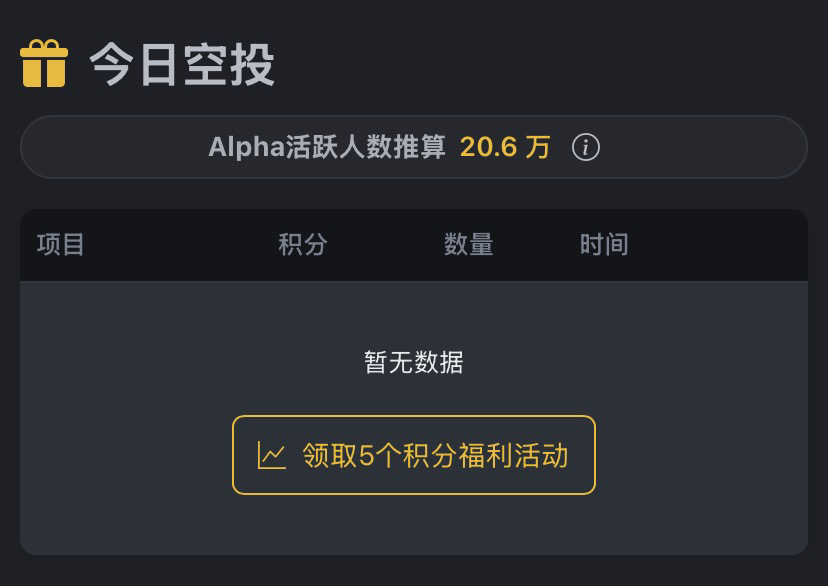
Task: Click the word Alpha in the stats bar
Action: tap(233, 148)
